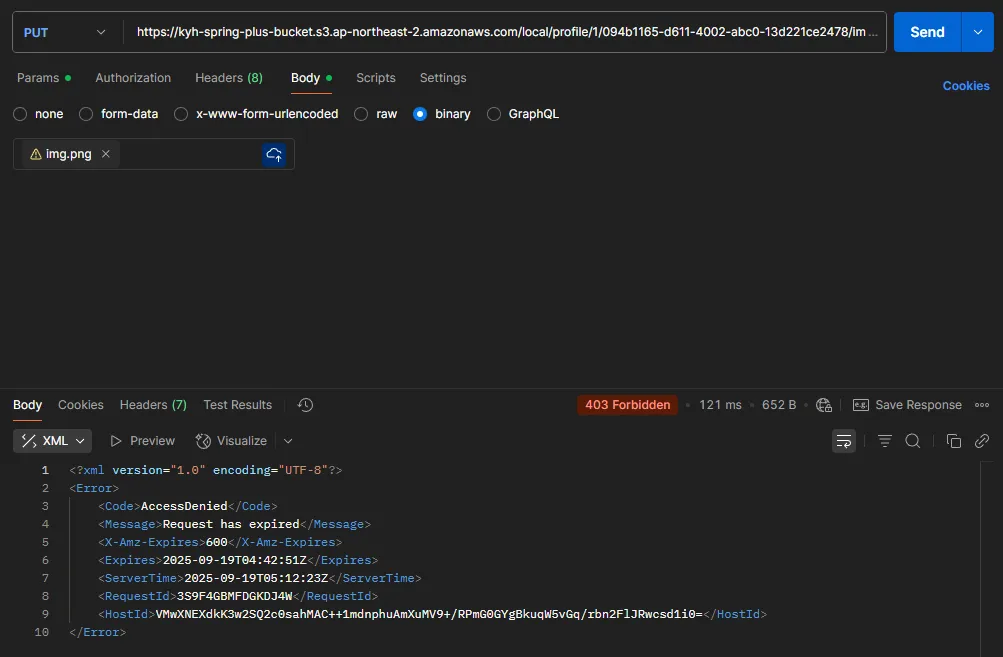Click the request URL field

click(505, 32)
